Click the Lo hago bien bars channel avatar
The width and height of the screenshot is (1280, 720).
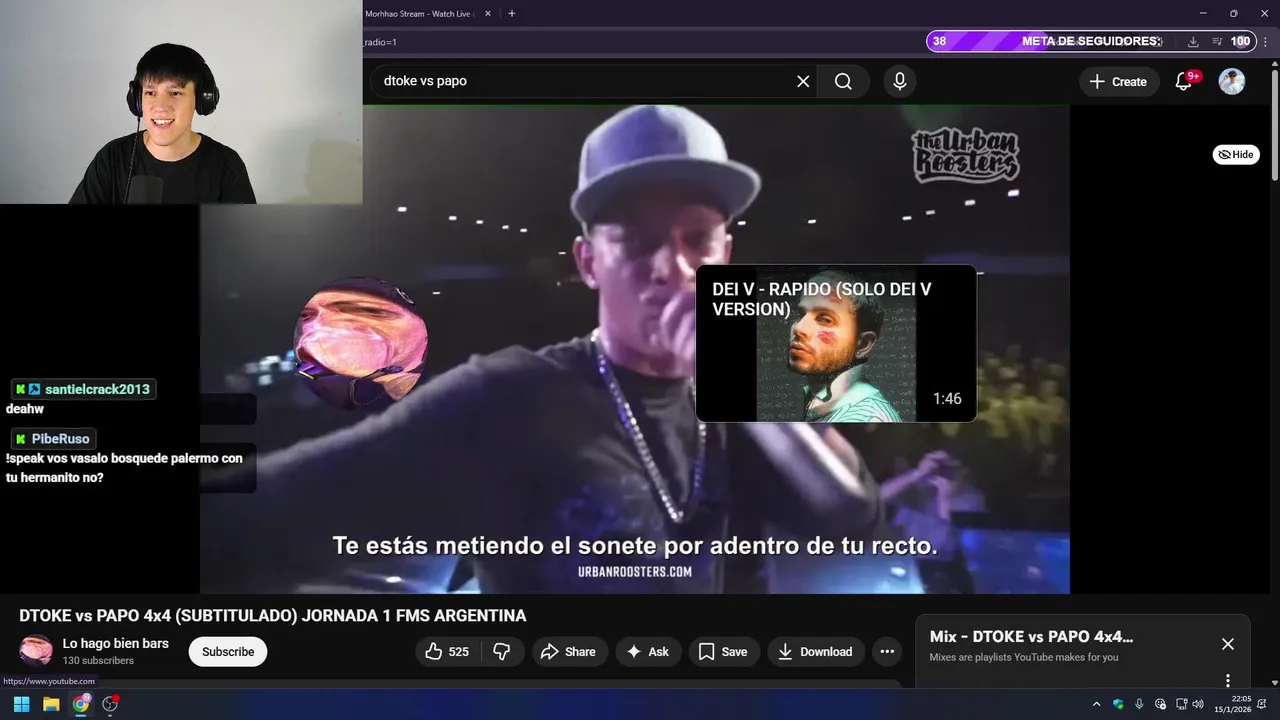[x=36, y=651]
